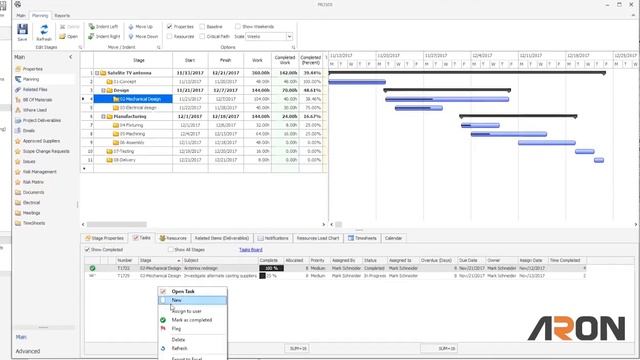Click the Main section at sidebar bottom

[21, 337]
